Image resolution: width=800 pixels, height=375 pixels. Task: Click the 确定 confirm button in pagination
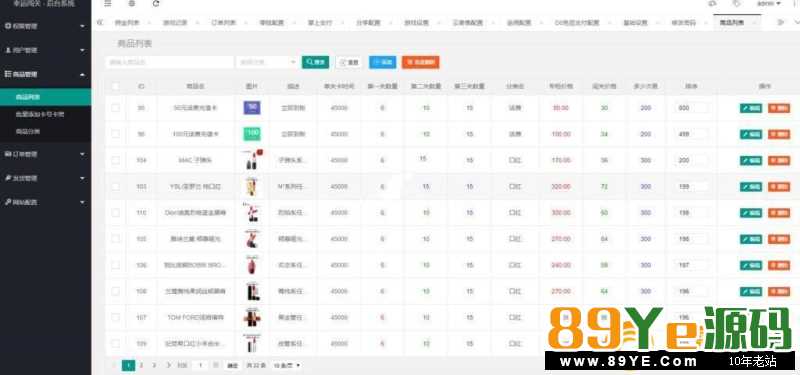pyautogui.click(x=232, y=365)
